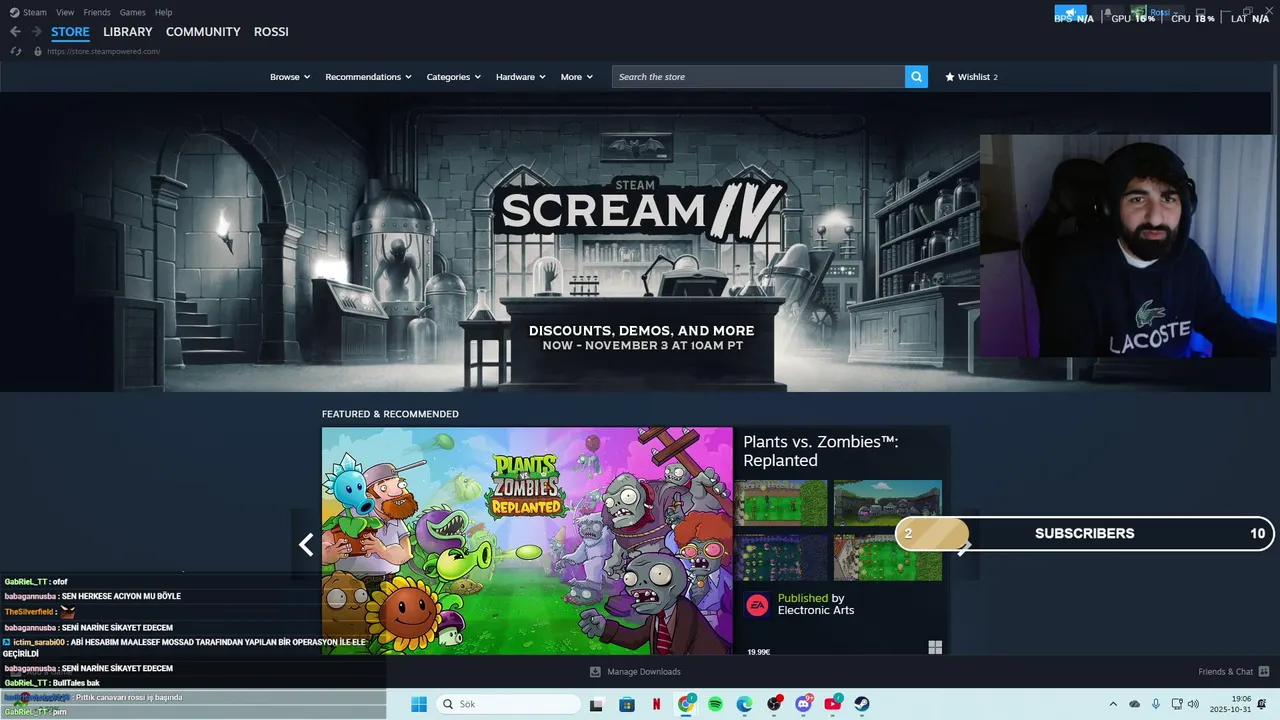The image size is (1280, 720).
Task: Open the ROSSI profile tab
Action: (271, 32)
